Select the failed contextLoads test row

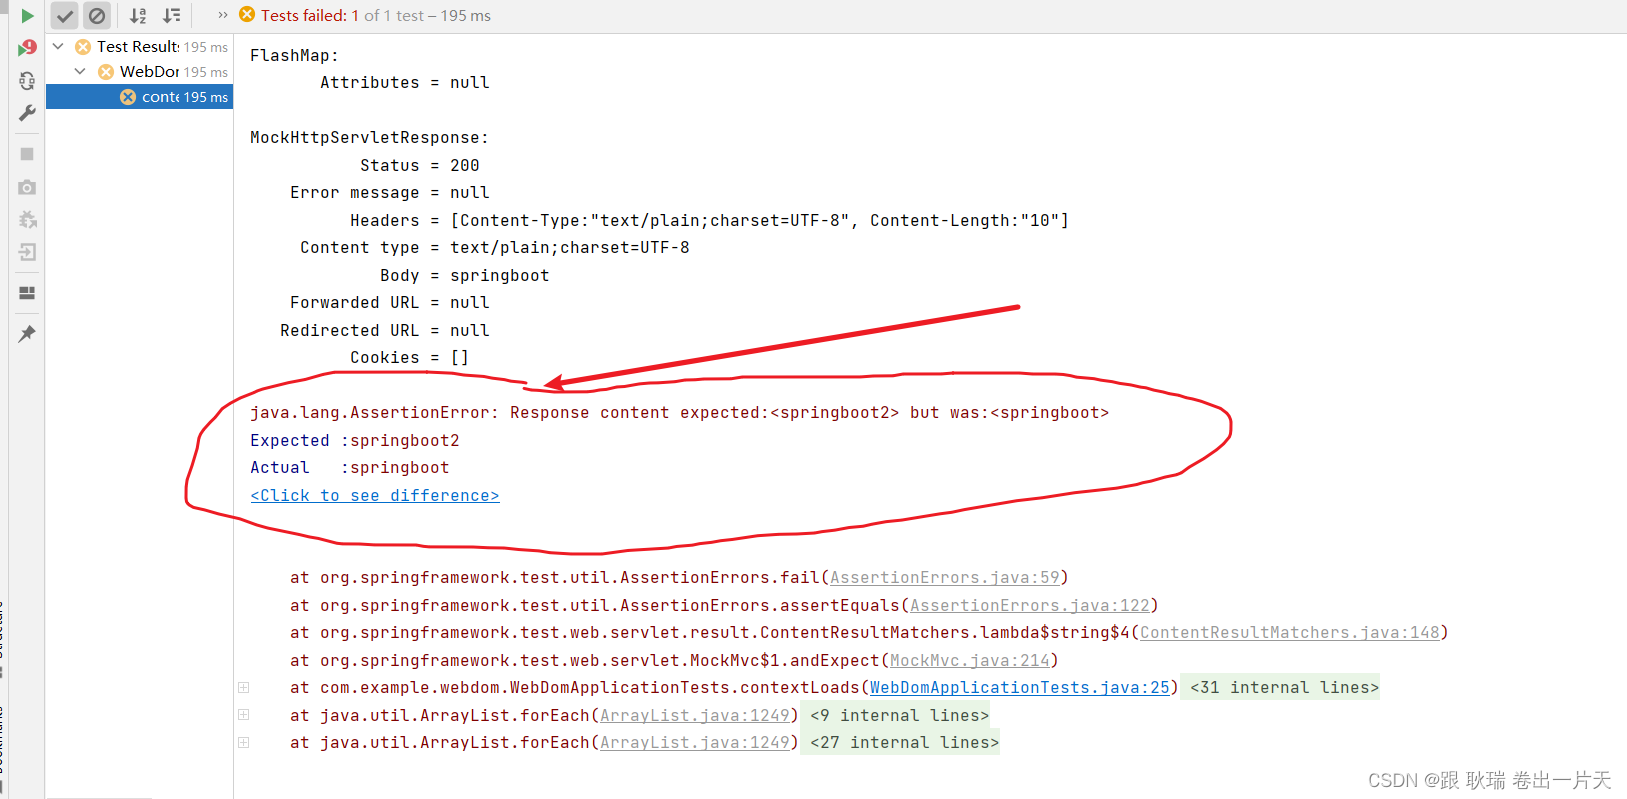(139, 96)
